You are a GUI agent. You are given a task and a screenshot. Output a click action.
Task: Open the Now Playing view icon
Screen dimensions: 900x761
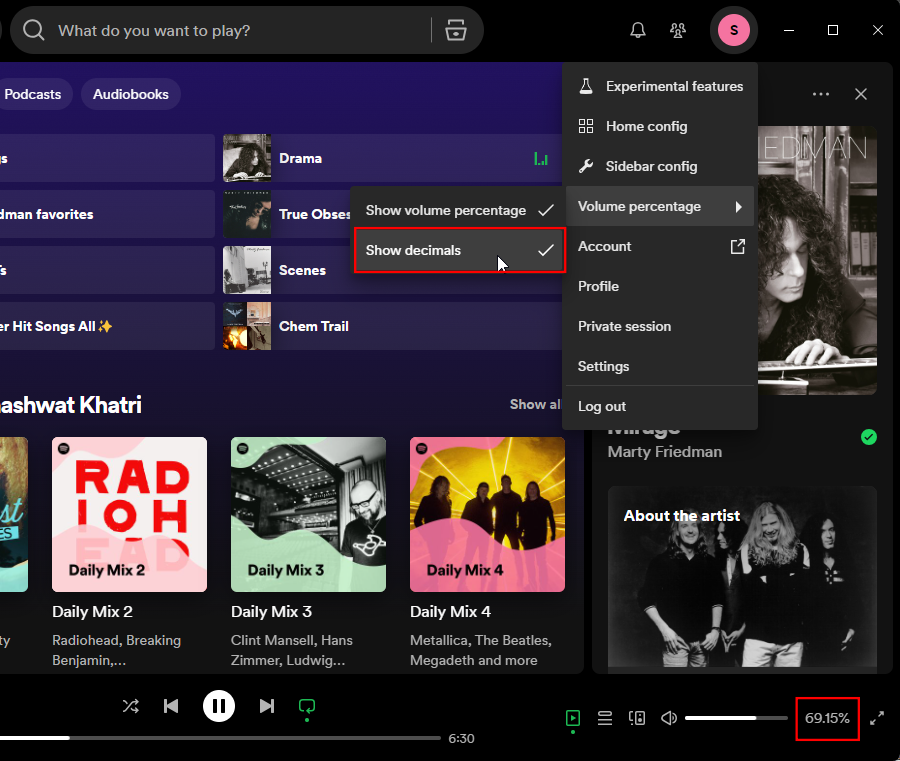point(572,718)
